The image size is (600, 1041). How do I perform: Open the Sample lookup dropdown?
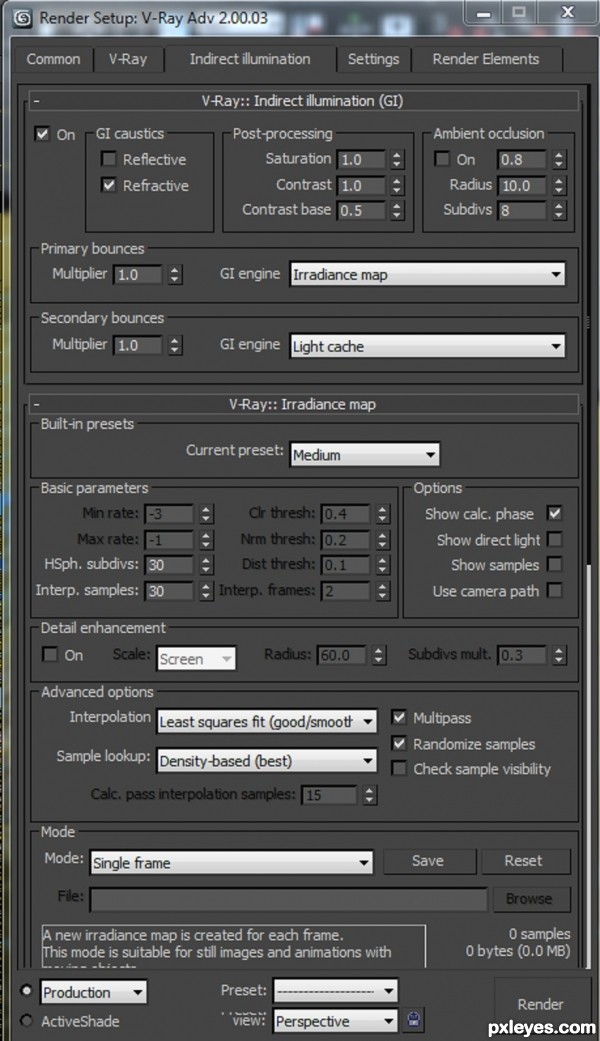[267, 761]
